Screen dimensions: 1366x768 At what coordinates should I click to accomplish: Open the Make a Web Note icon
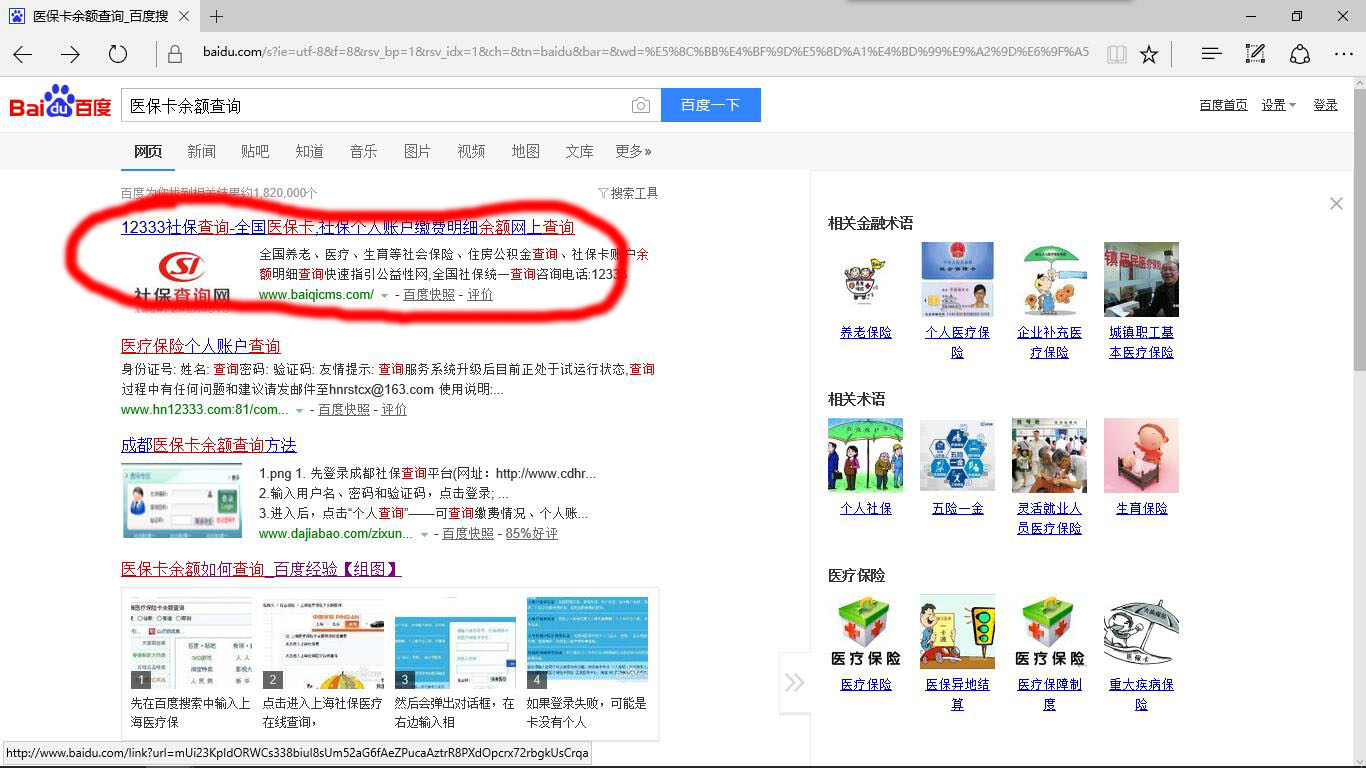point(1255,54)
